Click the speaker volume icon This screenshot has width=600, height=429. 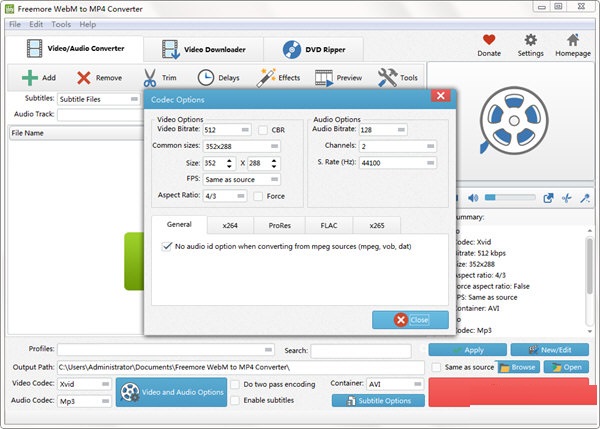473,197
